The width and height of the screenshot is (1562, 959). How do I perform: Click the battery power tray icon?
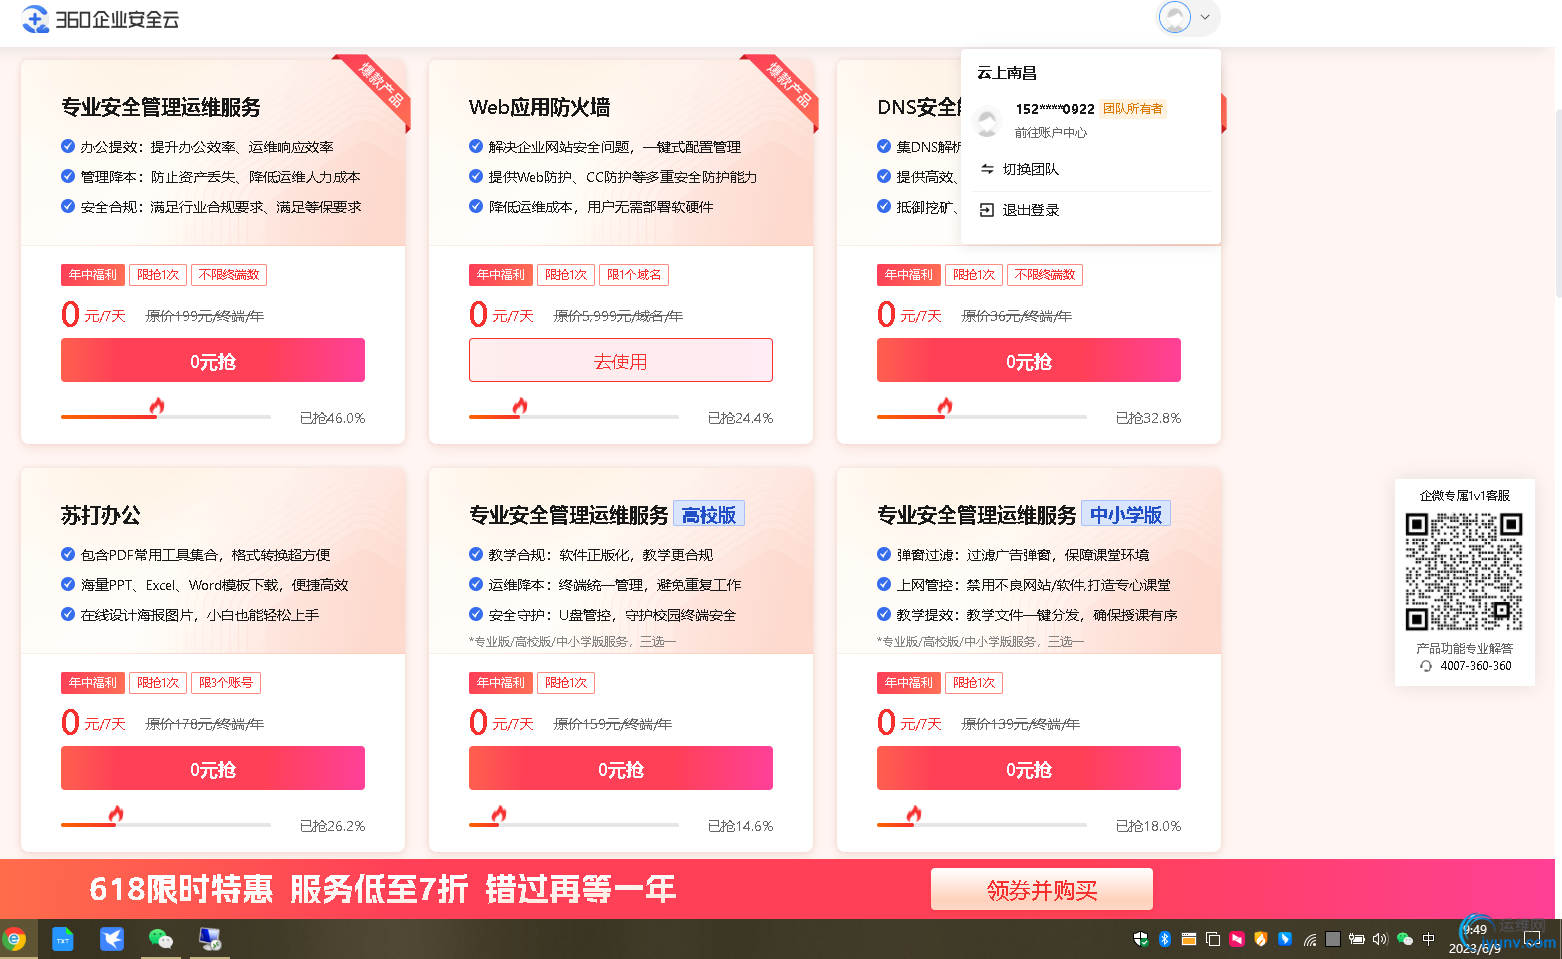click(1357, 939)
